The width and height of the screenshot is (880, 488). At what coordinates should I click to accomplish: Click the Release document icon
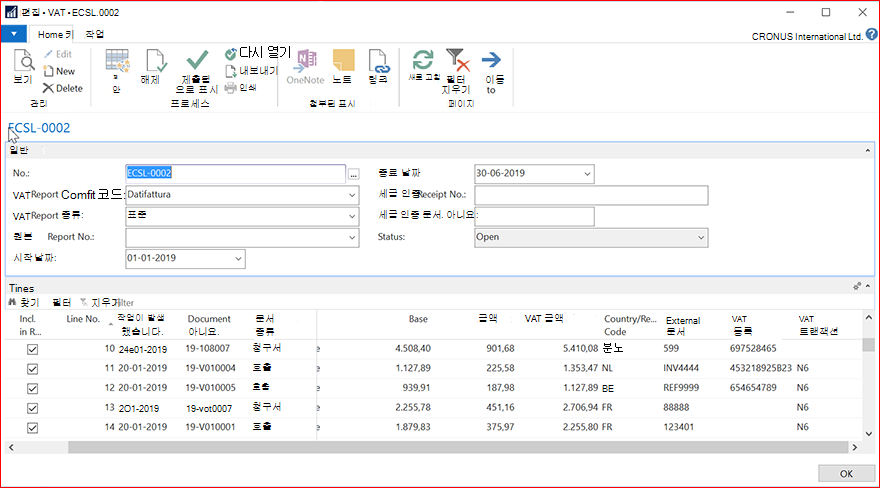coord(155,61)
